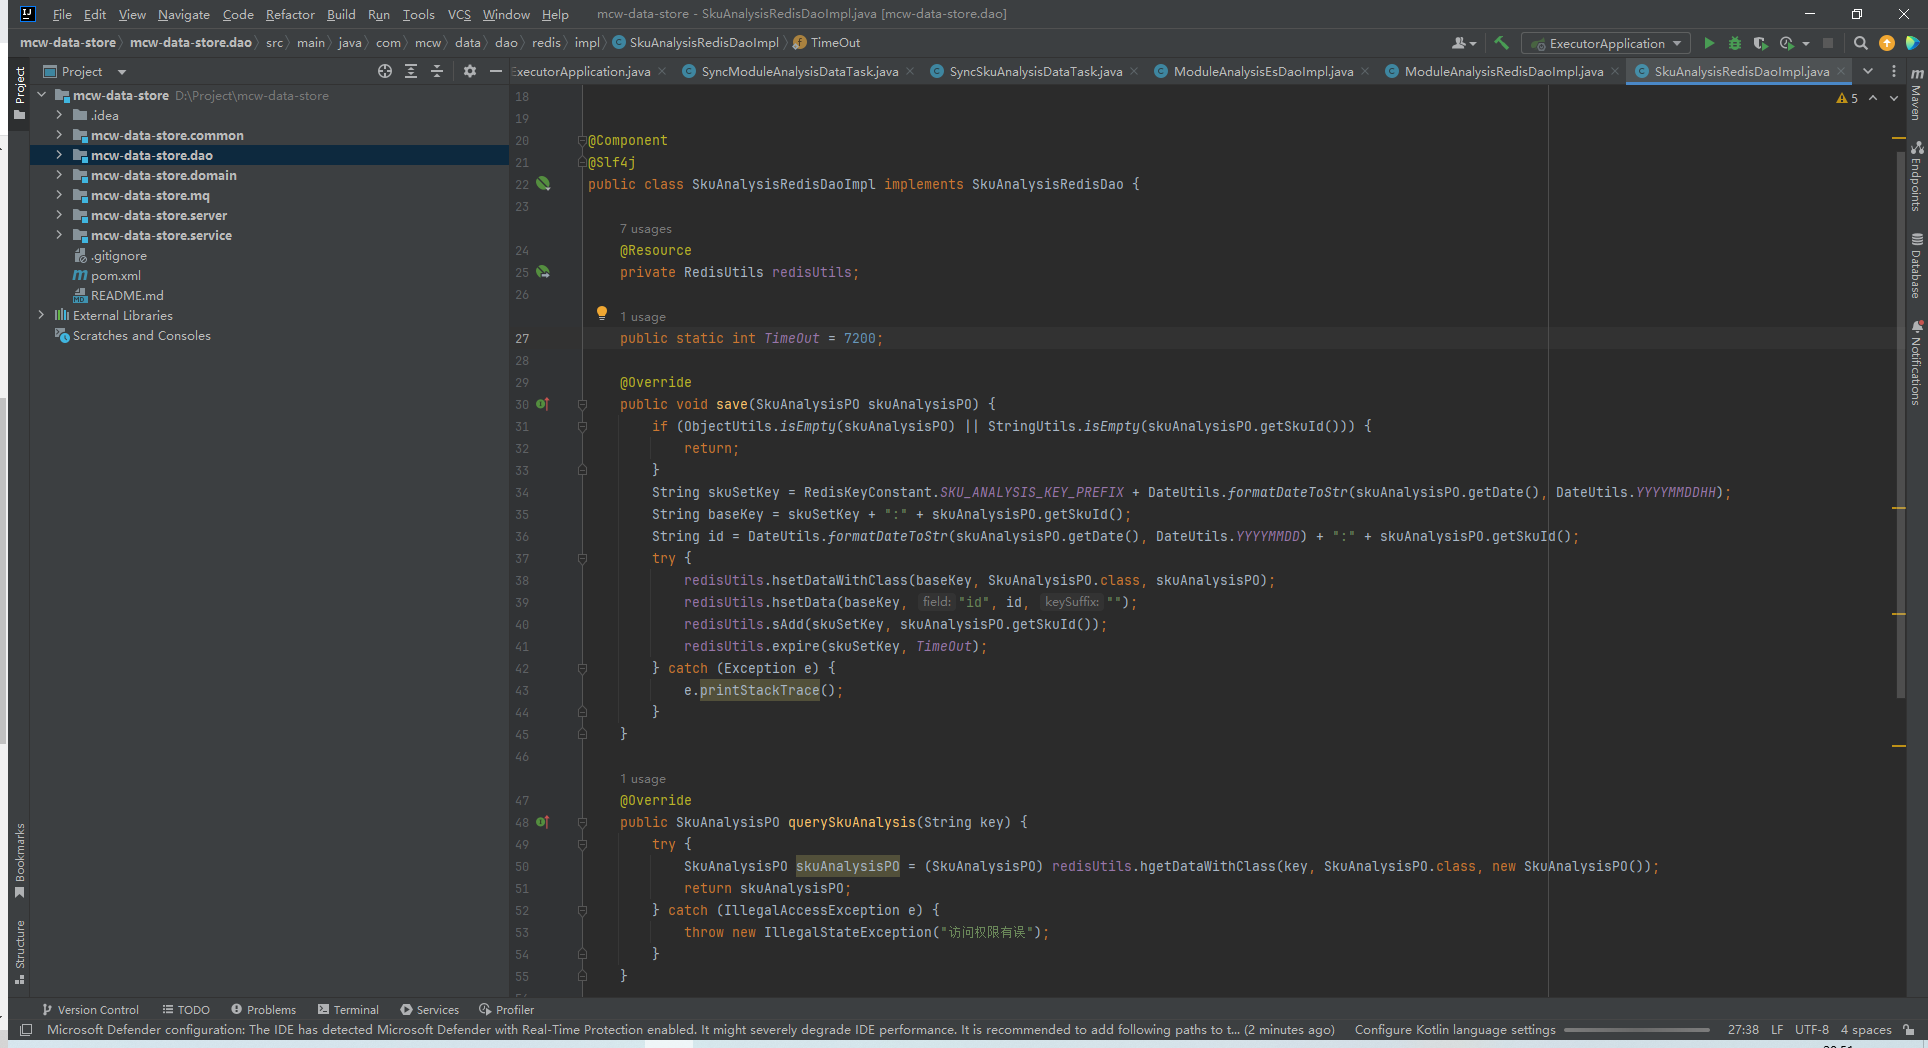The height and width of the screenshot is (1048, 1928).
Task: Click the Code With Me user icon
Action: 1463,43
